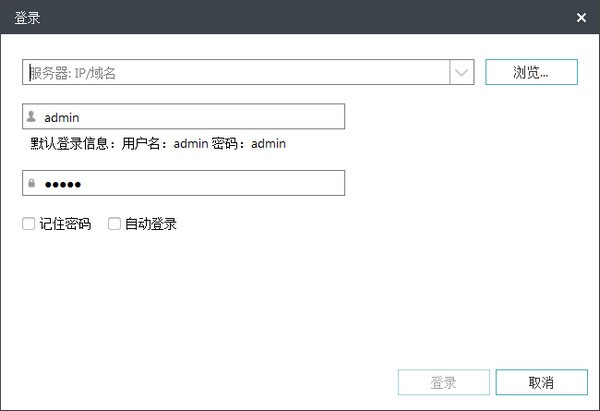Click the 服务器: IP/域名 server address field
600x411 pixels.
(236, 72)
